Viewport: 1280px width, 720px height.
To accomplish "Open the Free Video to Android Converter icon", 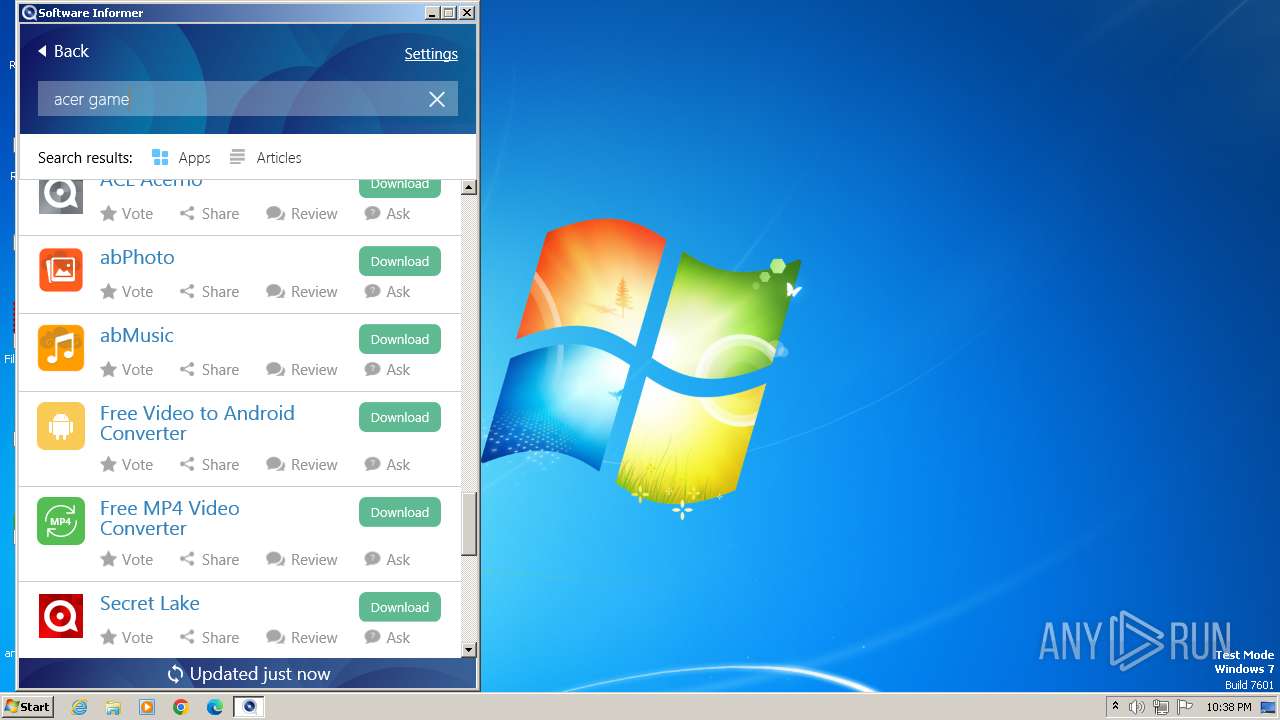I will [61, 426].
